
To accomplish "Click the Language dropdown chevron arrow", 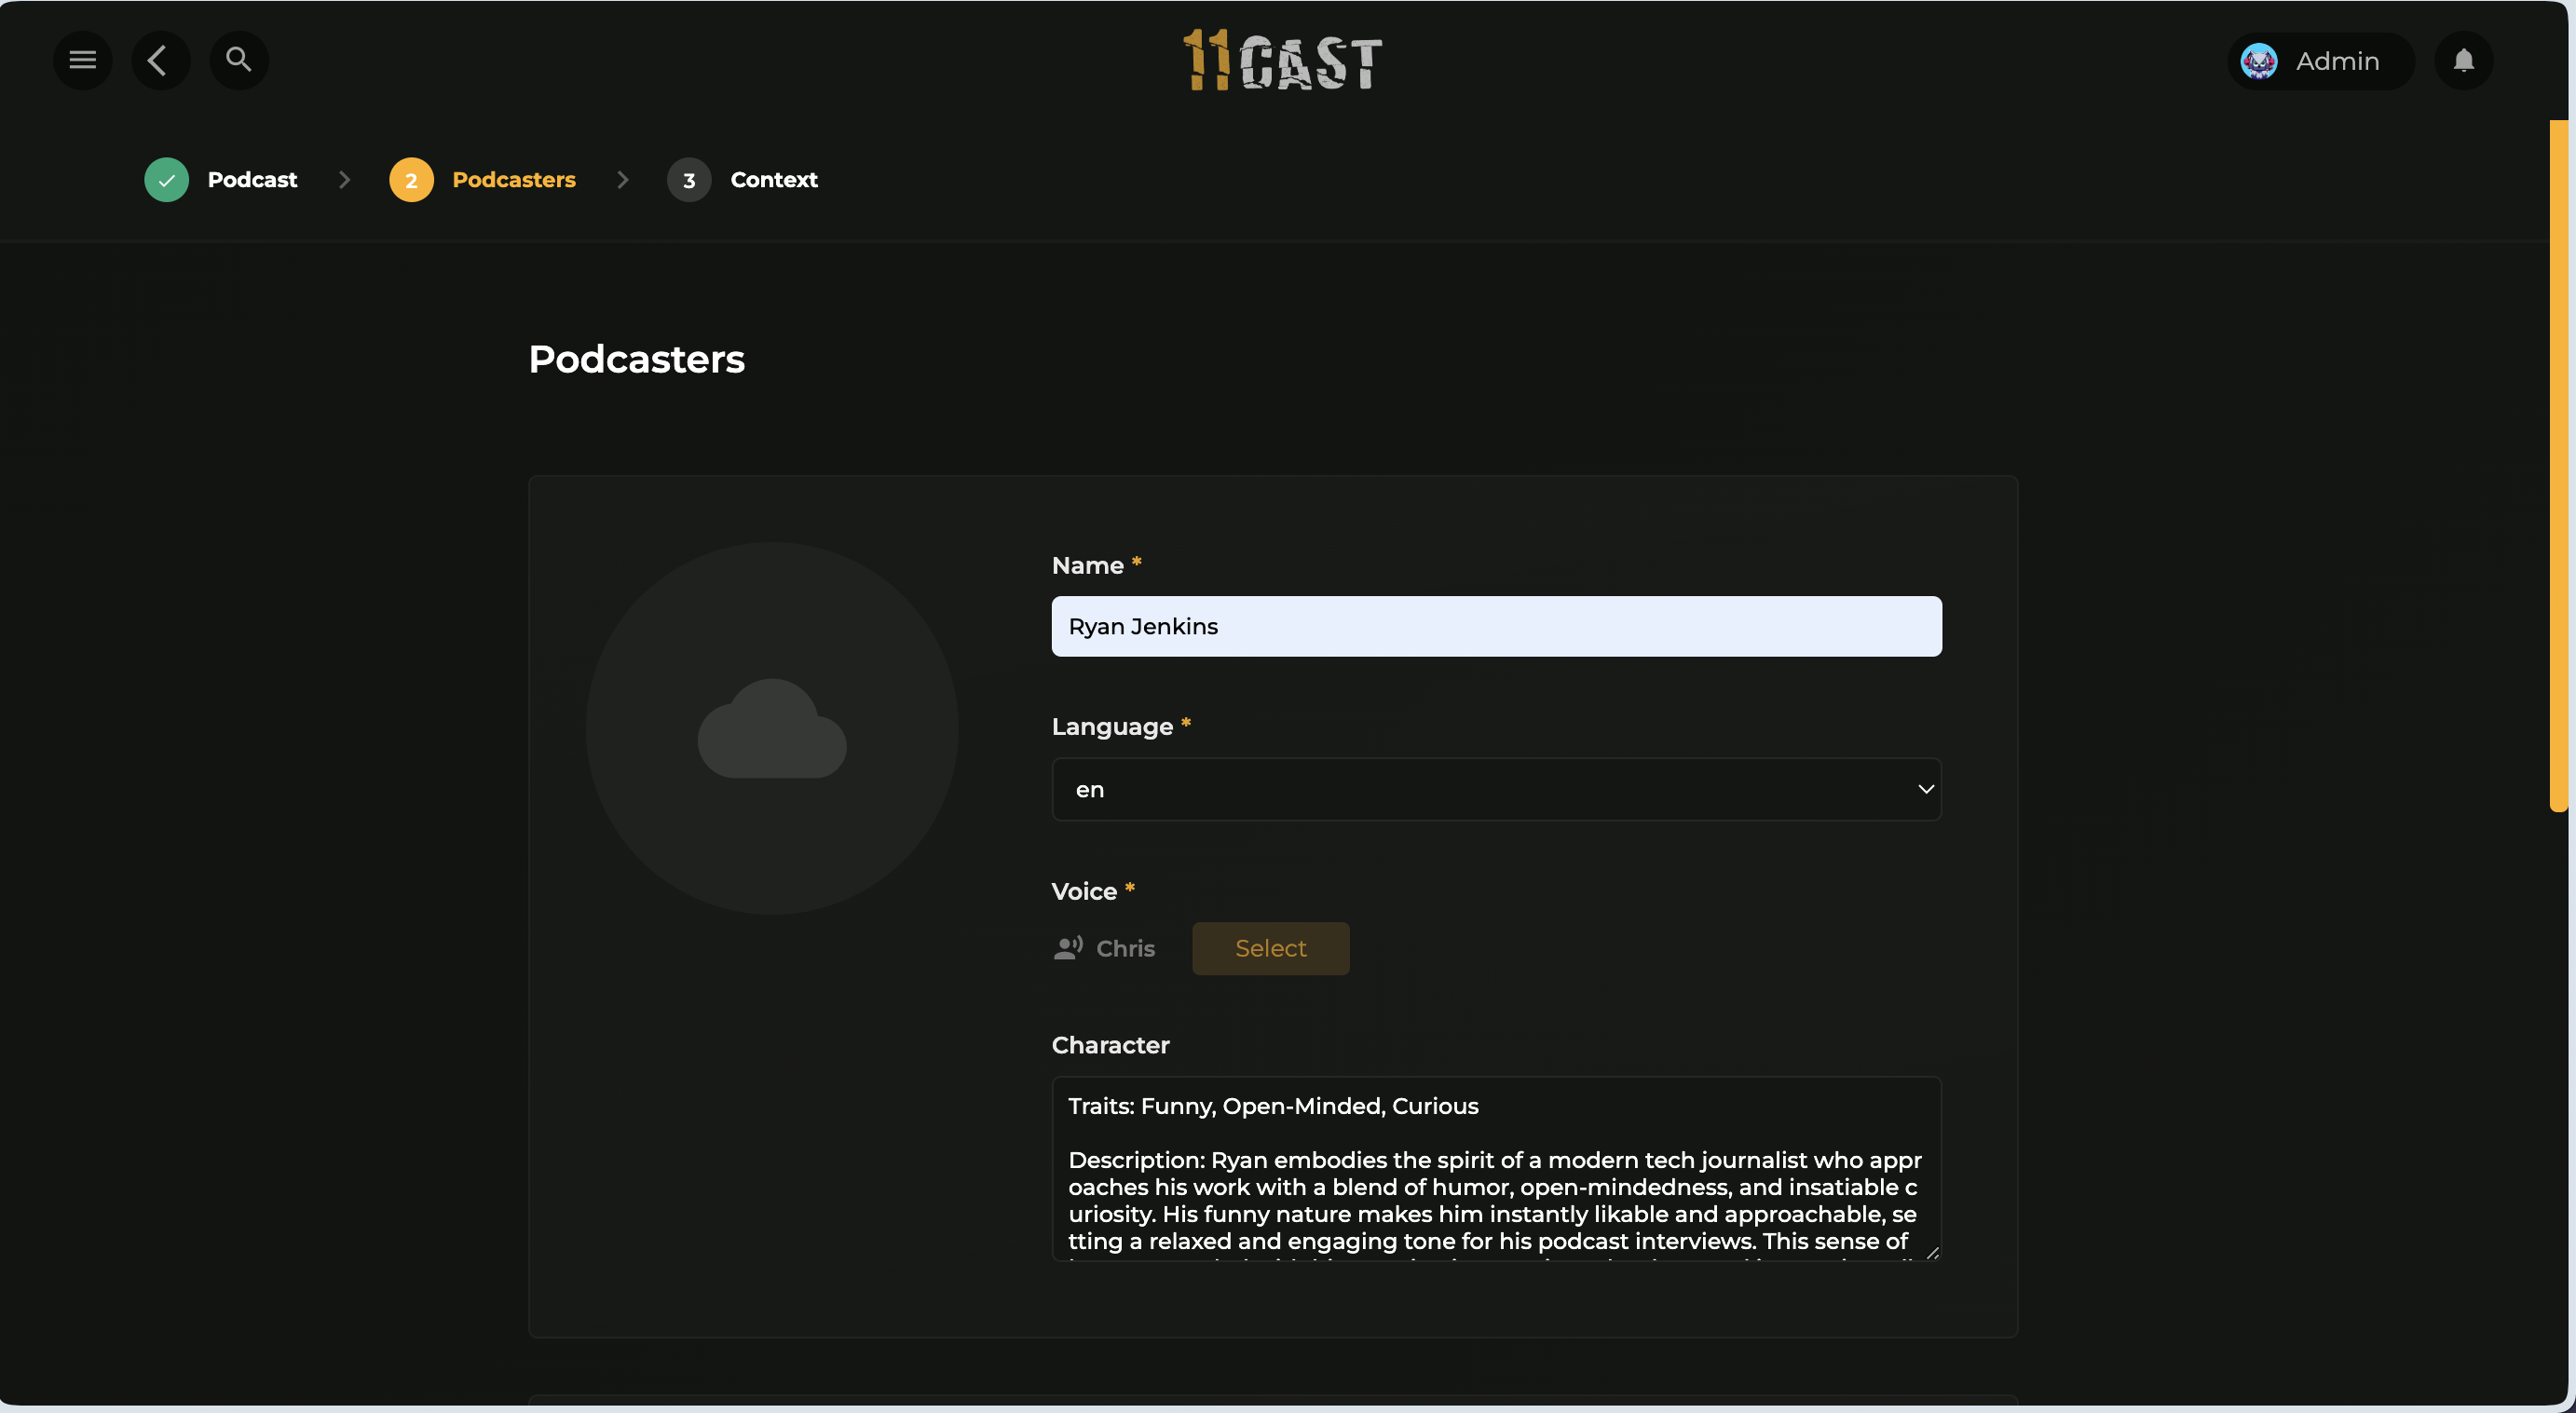I will (x=1925, y=789).
